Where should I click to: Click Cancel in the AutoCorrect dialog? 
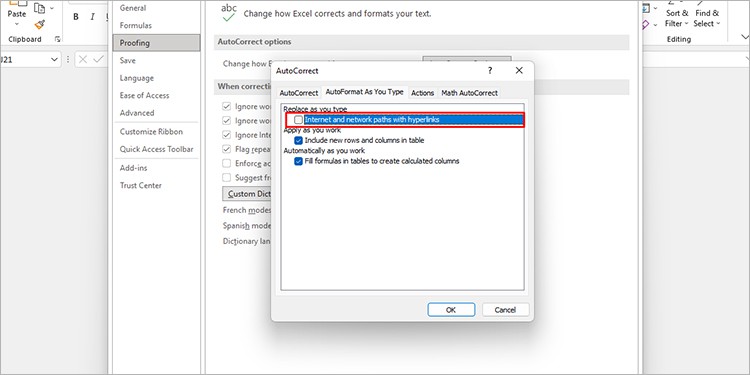pos(506,310)
